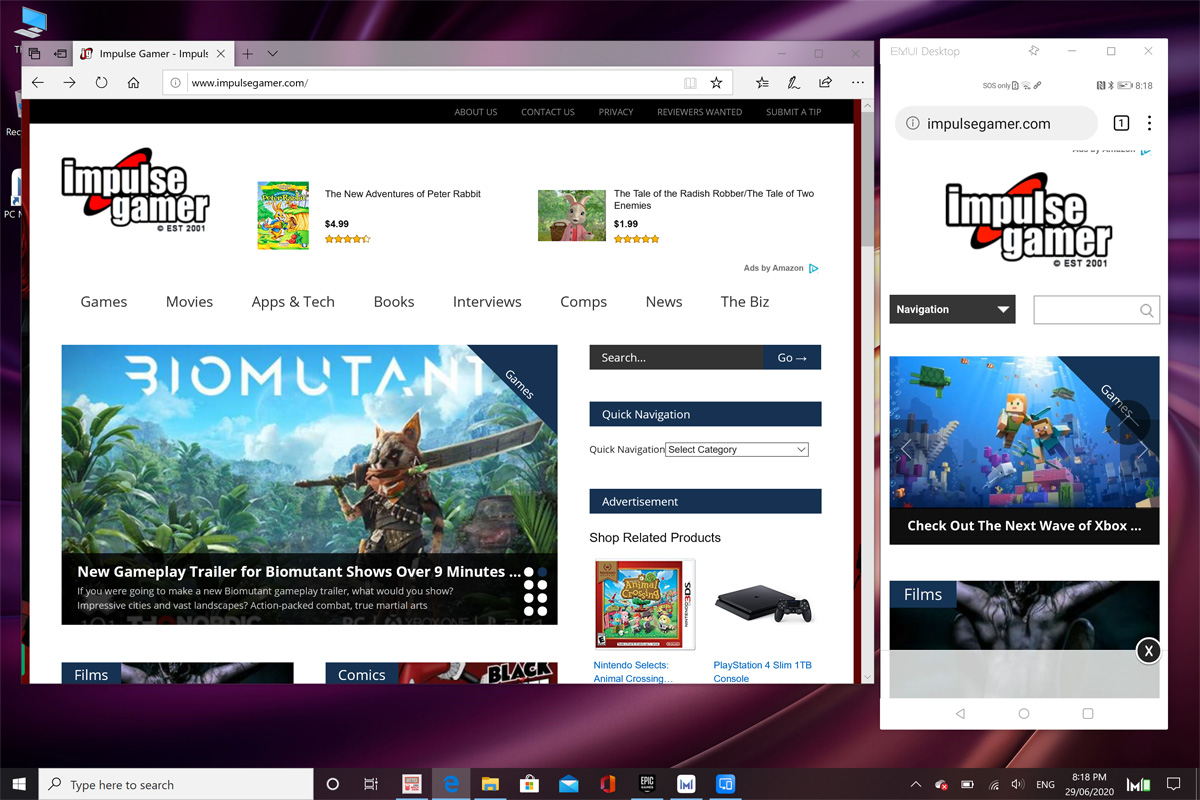Go back in Edge browser
Screen dimensions: 1200x800
point(37,83)
